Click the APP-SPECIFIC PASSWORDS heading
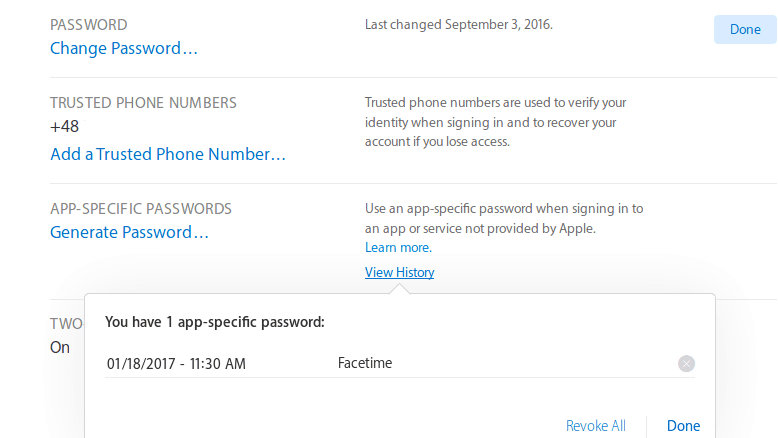778x438 pixels. [x=141, y=209]
